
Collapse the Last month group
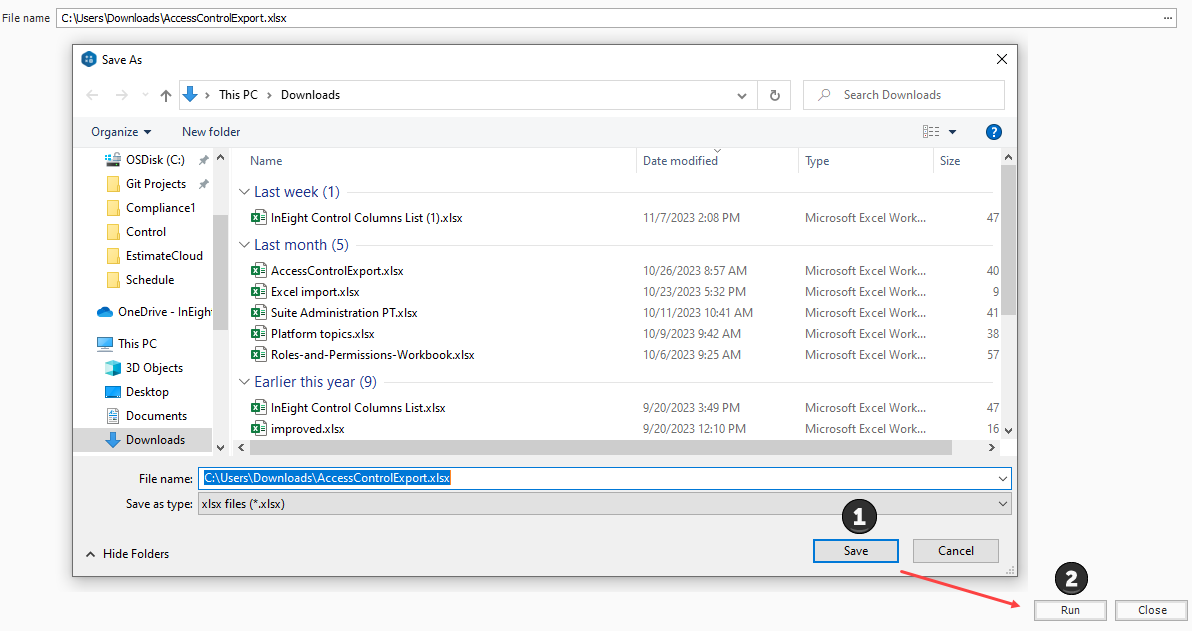(245, 245)
